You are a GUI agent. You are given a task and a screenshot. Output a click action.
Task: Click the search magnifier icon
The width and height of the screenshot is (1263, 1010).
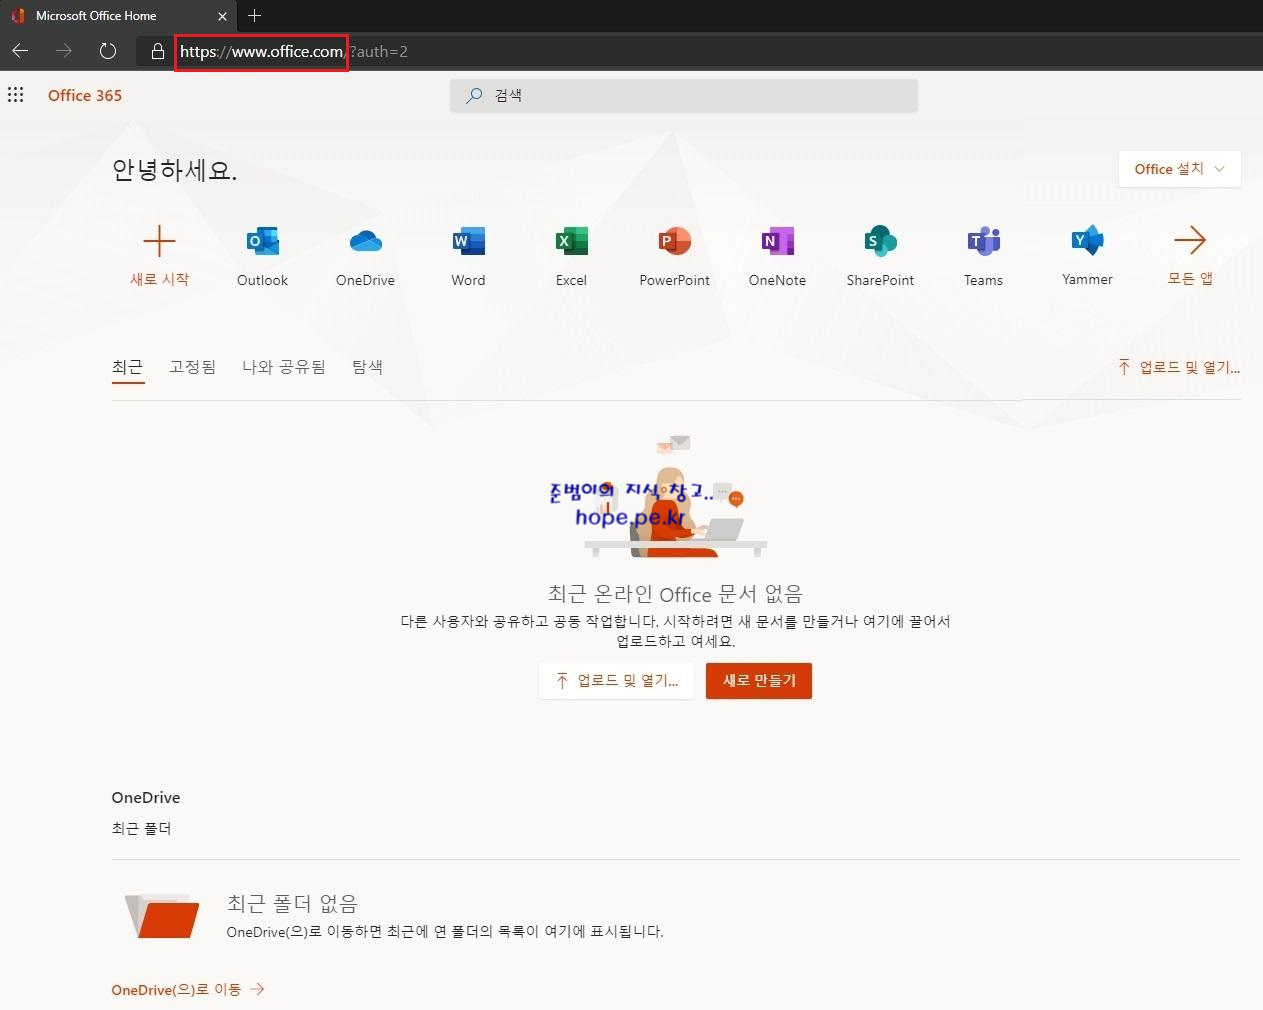(474, 95)
